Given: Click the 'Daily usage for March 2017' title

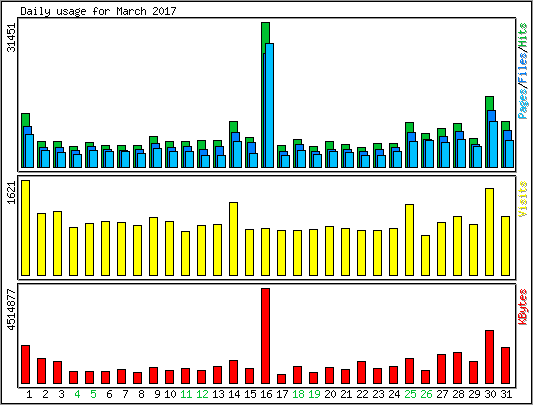Looking at the screenshot, I should (x=98, y=11).
